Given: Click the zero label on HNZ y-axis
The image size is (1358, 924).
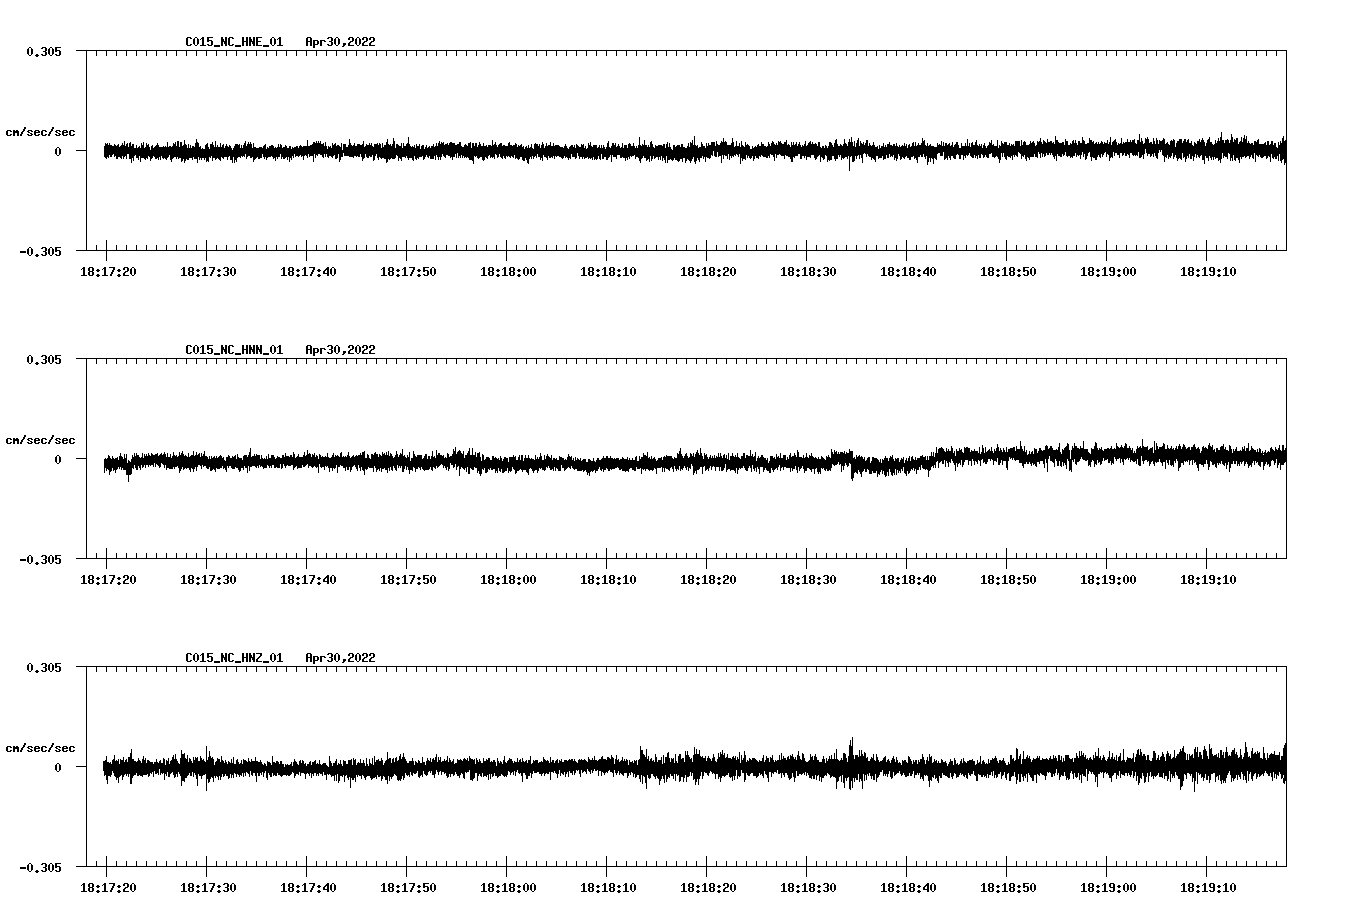Looking at the screenshot, I should [58, 768].
